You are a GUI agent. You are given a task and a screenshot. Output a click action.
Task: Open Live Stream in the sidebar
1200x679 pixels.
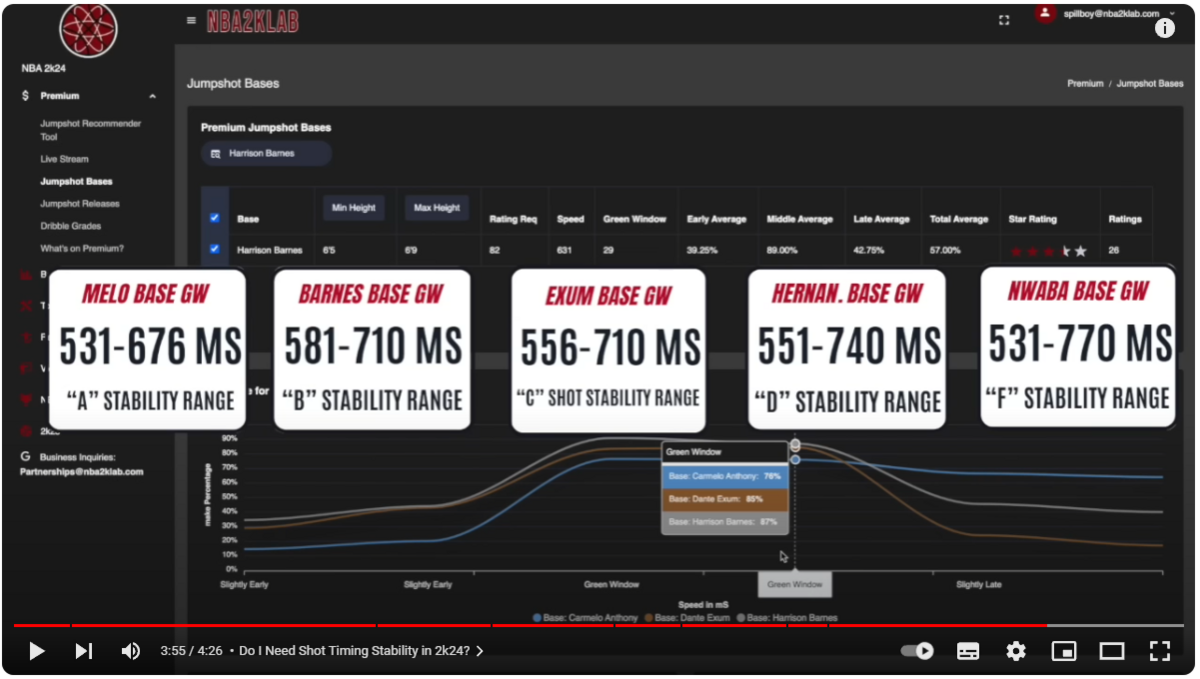tap(64, 159)
